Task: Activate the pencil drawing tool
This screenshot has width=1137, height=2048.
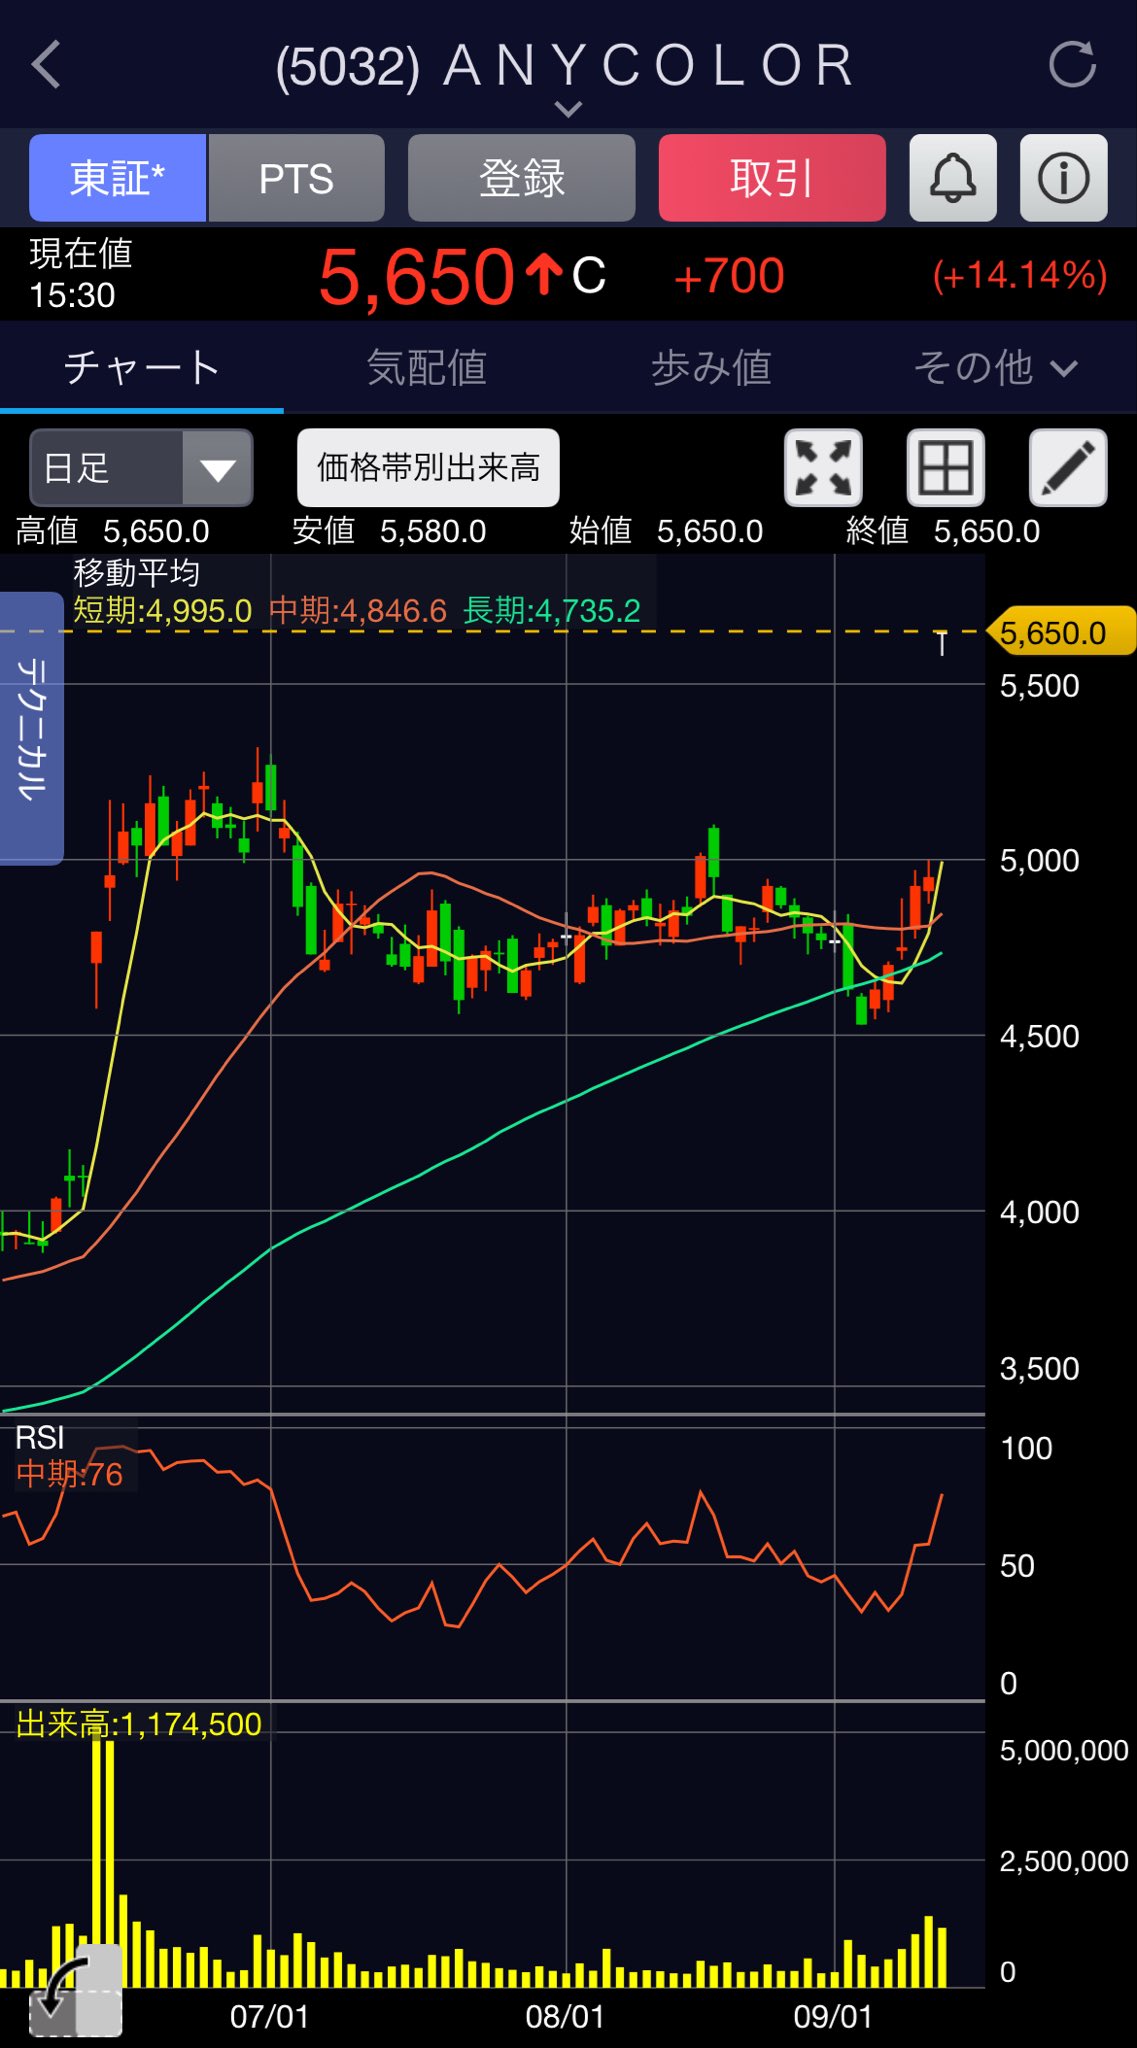Action: pos(1068,468)
